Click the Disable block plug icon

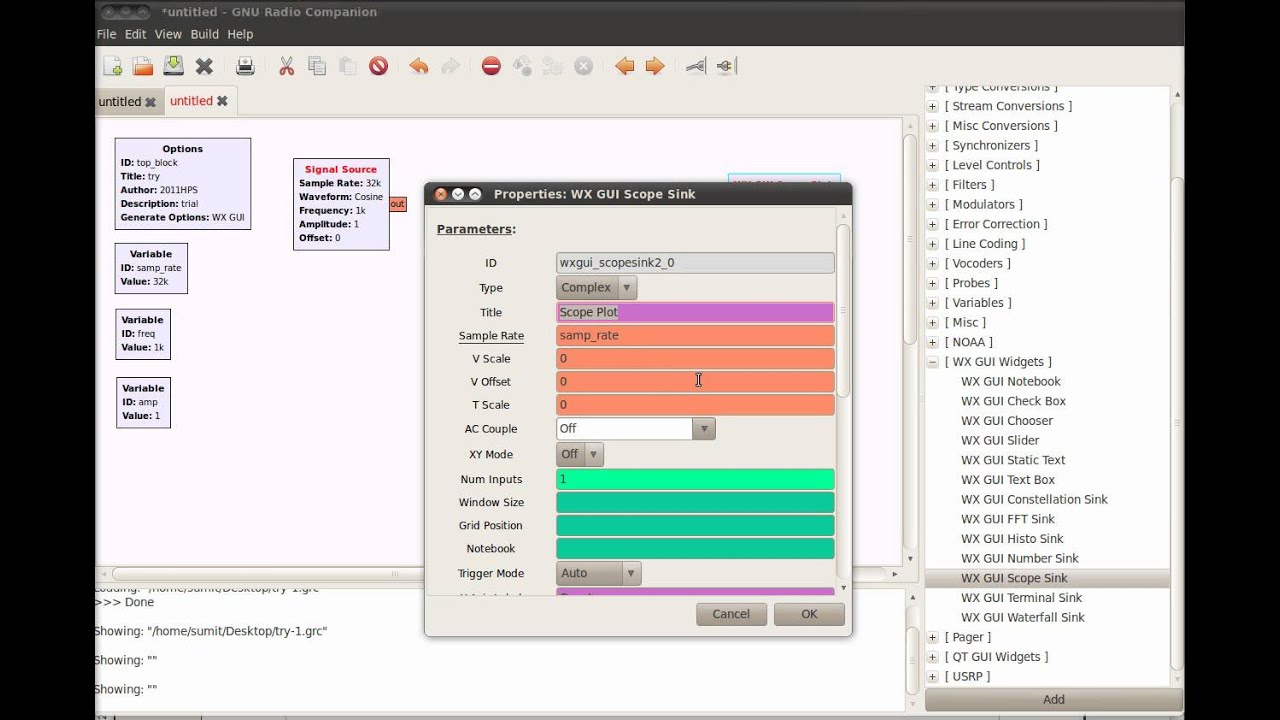pyautogui.click(x=726, y=66)
